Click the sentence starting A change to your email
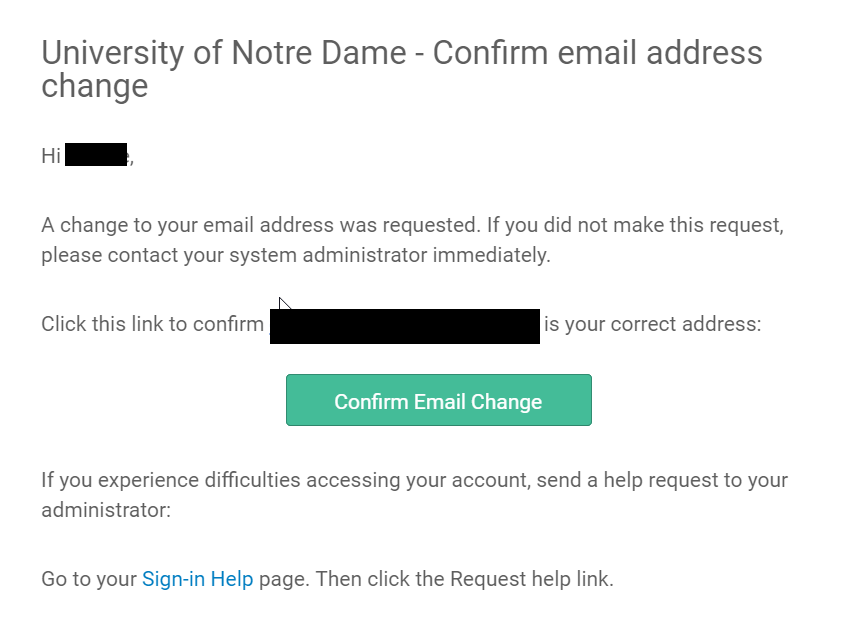 click(x=412, y=225)
